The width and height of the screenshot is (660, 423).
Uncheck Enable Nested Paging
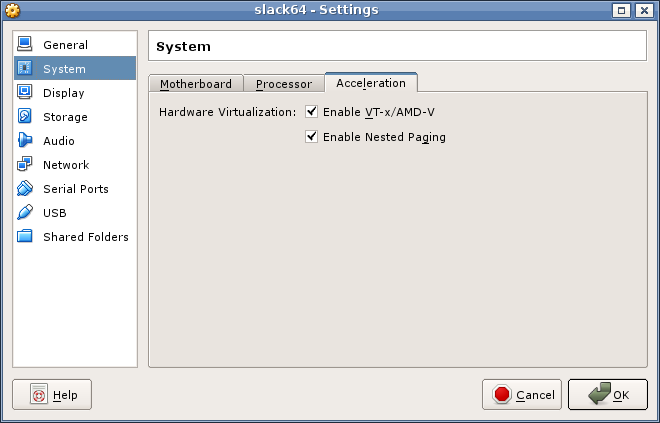pos(312,137)
